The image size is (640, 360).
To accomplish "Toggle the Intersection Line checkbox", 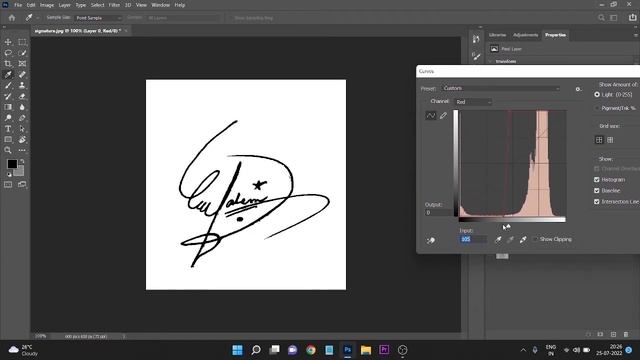I will pyautogui.click(x=597, y=202).
